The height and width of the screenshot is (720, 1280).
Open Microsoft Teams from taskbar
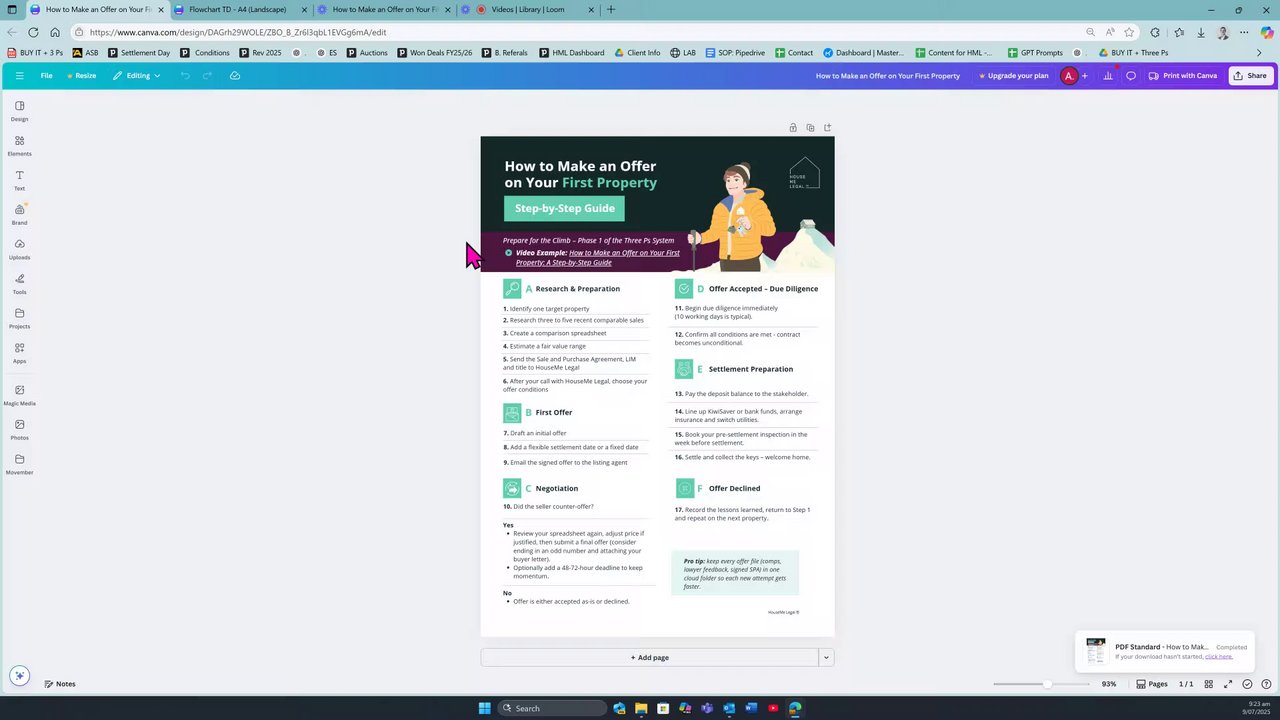coord(707,708)
